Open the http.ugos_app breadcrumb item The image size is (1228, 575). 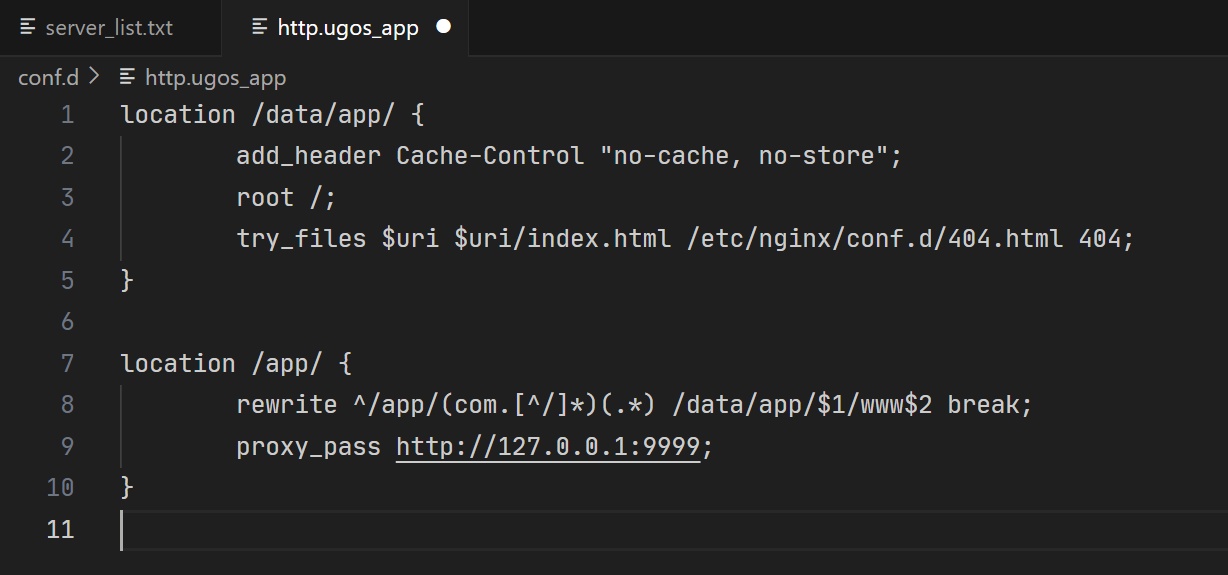pyautogui.click(x=215, y=77)
